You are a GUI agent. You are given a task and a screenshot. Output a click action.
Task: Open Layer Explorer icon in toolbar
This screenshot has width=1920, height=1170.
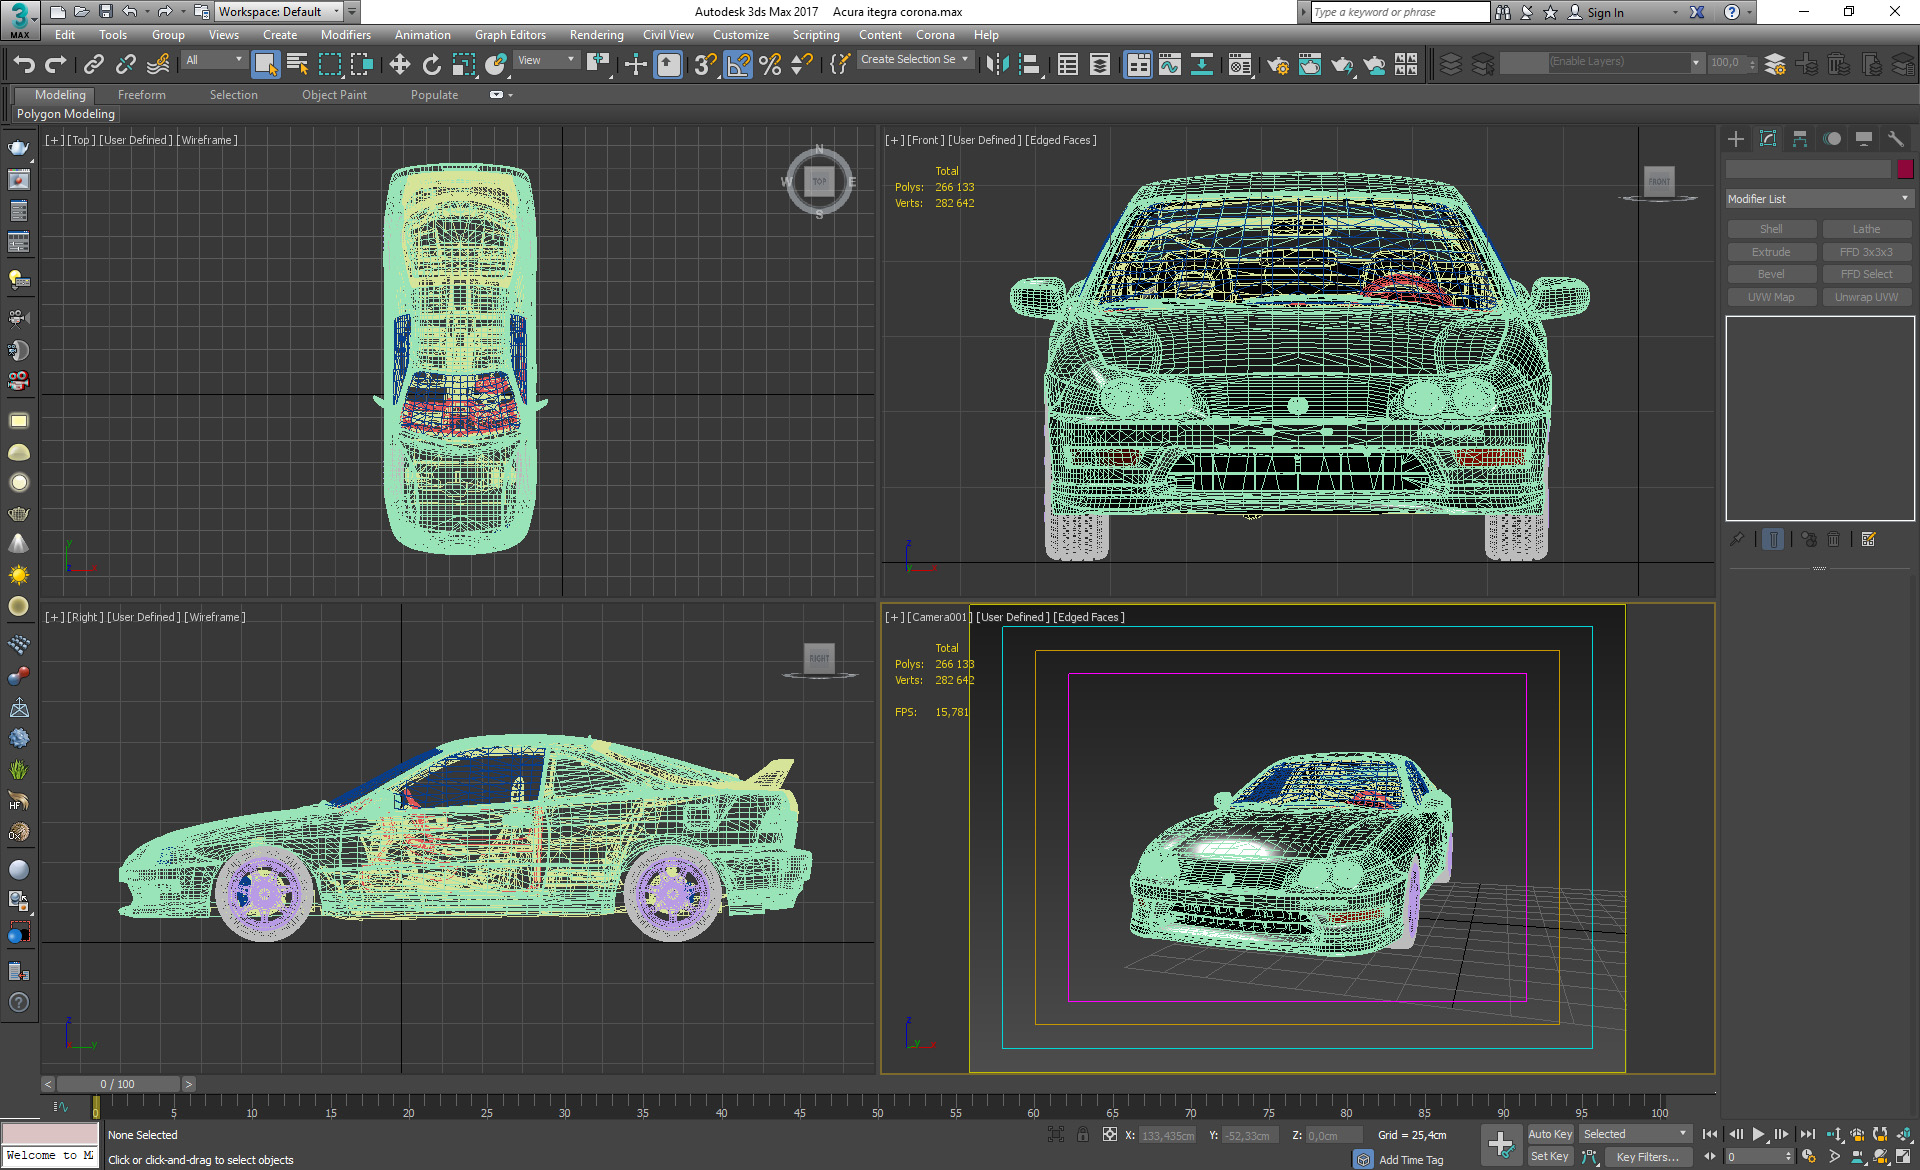click(1100, 65)
